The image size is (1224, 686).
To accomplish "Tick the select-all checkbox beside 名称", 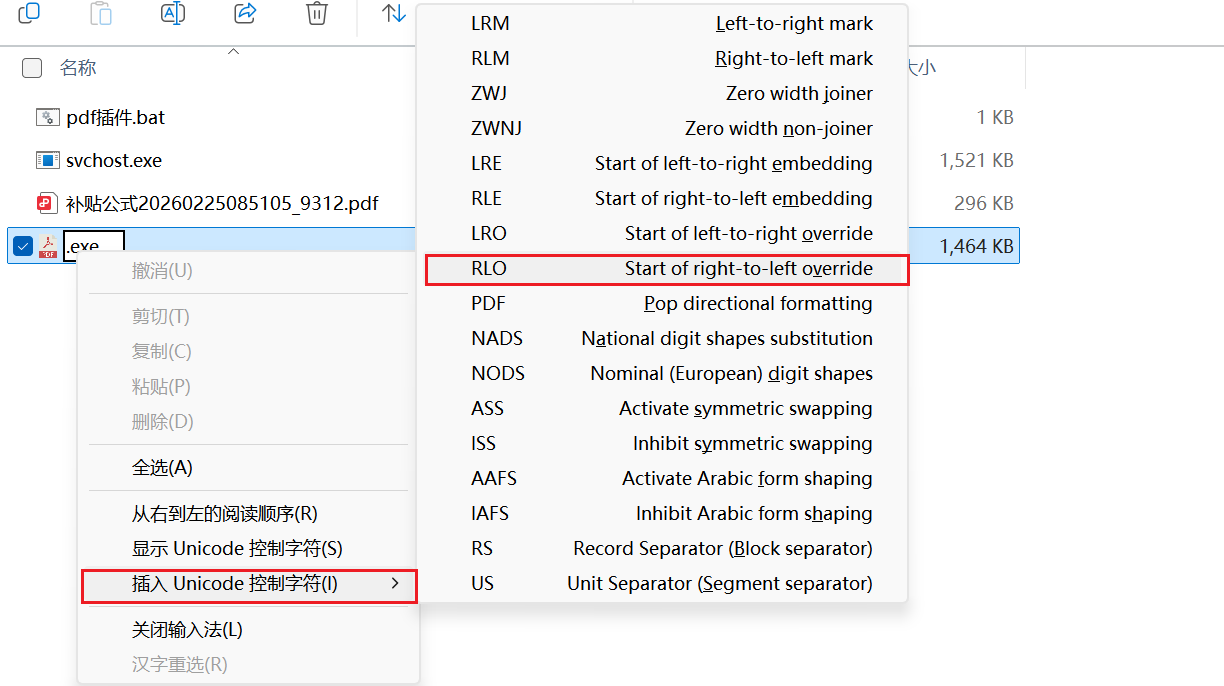I will [x=32, y=68].
